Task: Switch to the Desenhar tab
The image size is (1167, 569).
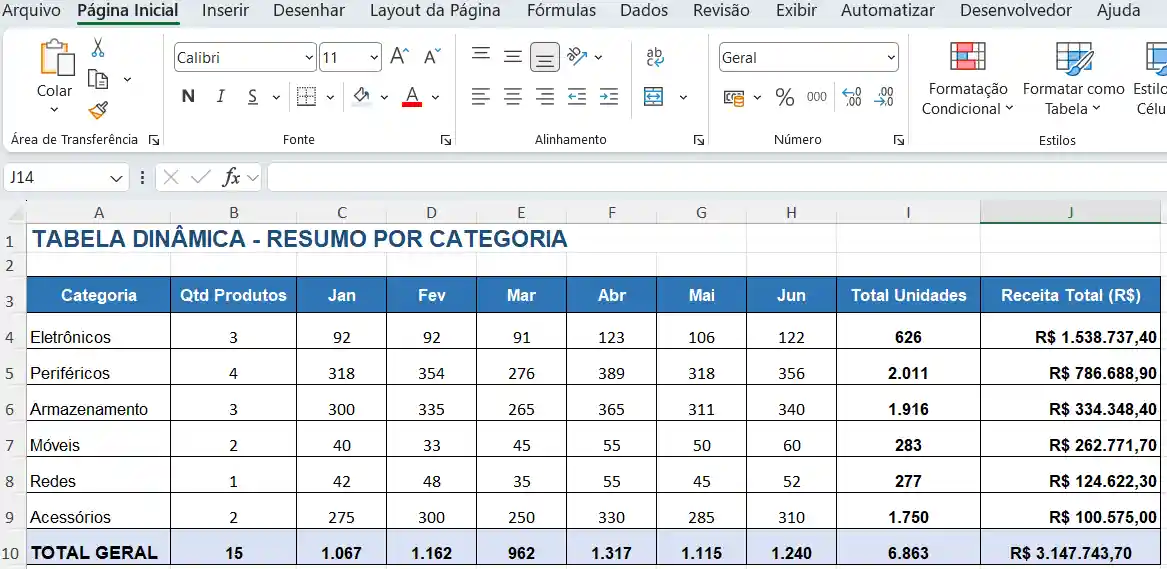Action: click(309, 10)
